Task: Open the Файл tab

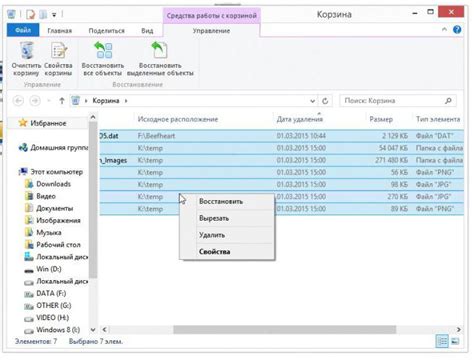Action: pyautogui.click(x=23, y=30)
